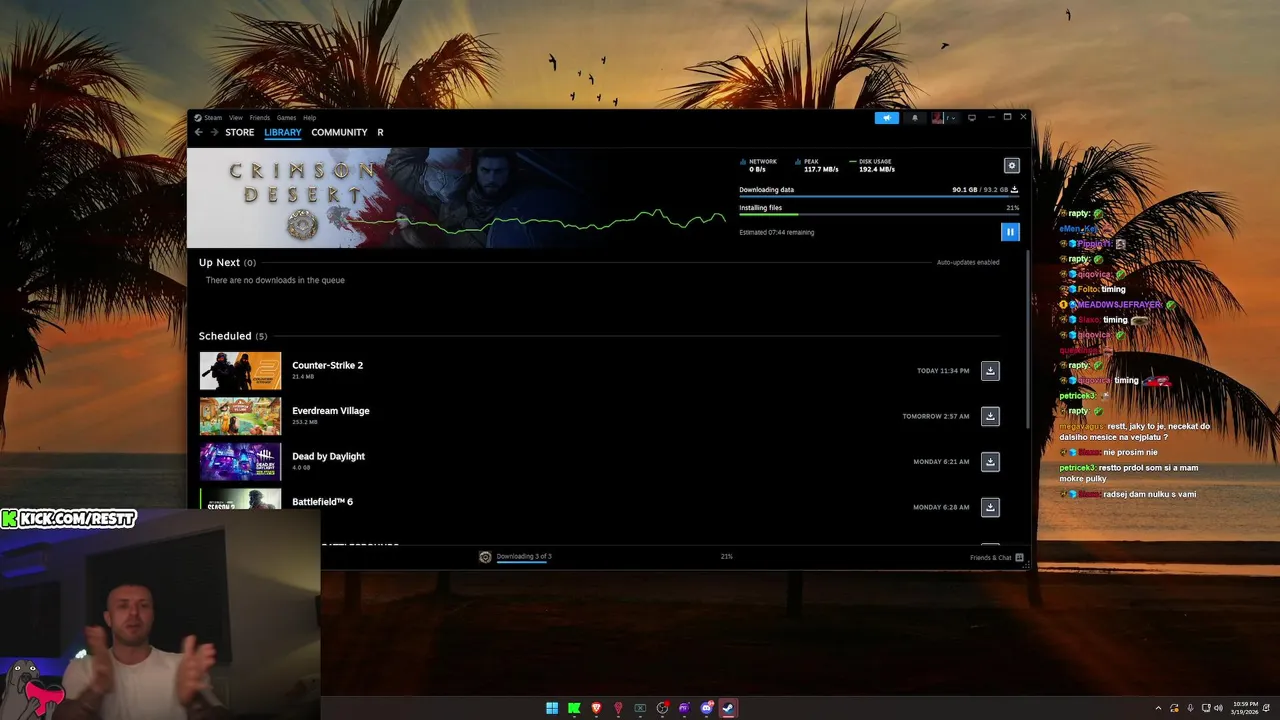The width and height of the screenshot is (1280, 720).
Task: Click the microphone icon in system tray
Action: [x=1189, y=708]
